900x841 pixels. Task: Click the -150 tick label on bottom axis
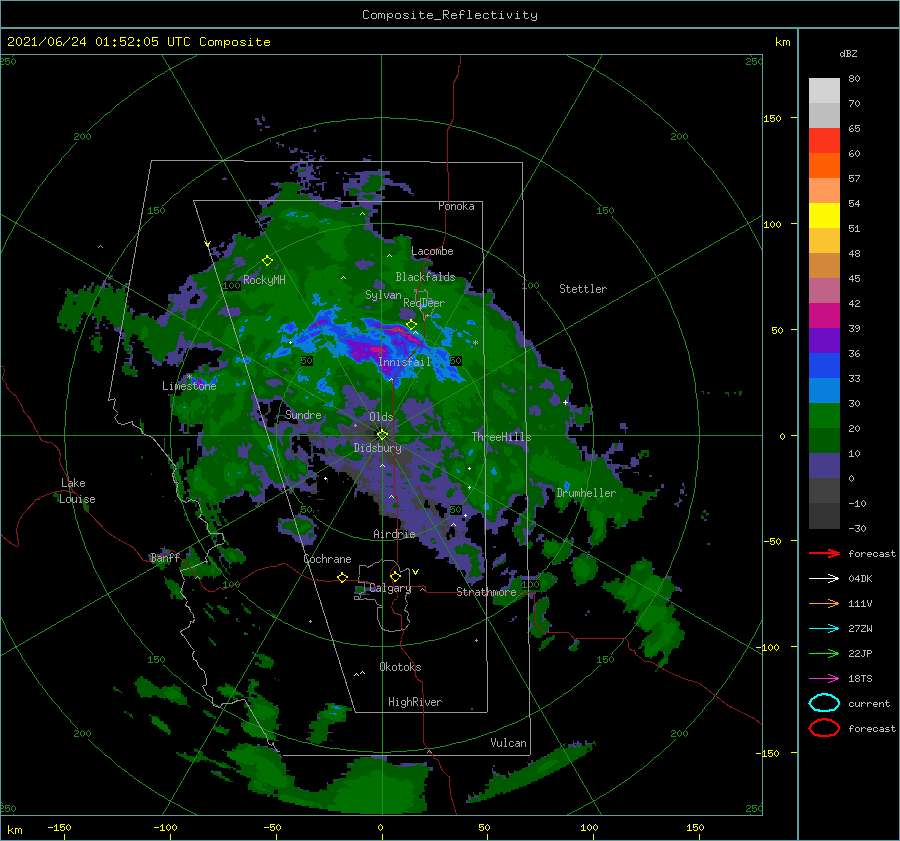pyautogui.click(x=59, y=827)
